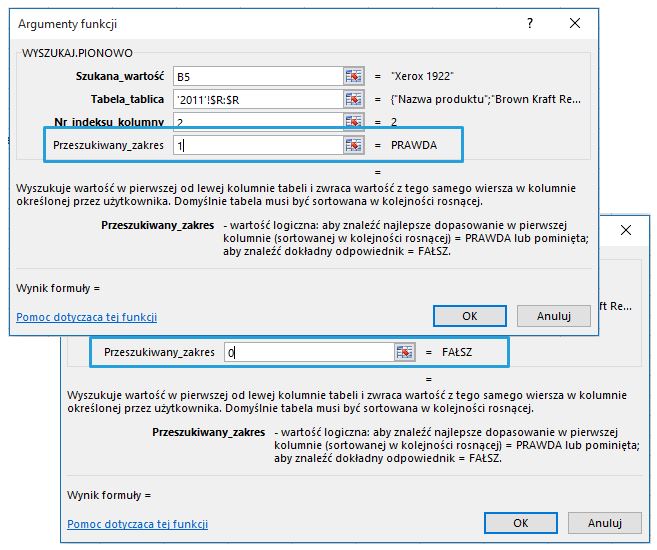Click into Tabela_tablica field with '2011'!$R:$R
This screenshot has width=657, height=550.
coord(257,99)
